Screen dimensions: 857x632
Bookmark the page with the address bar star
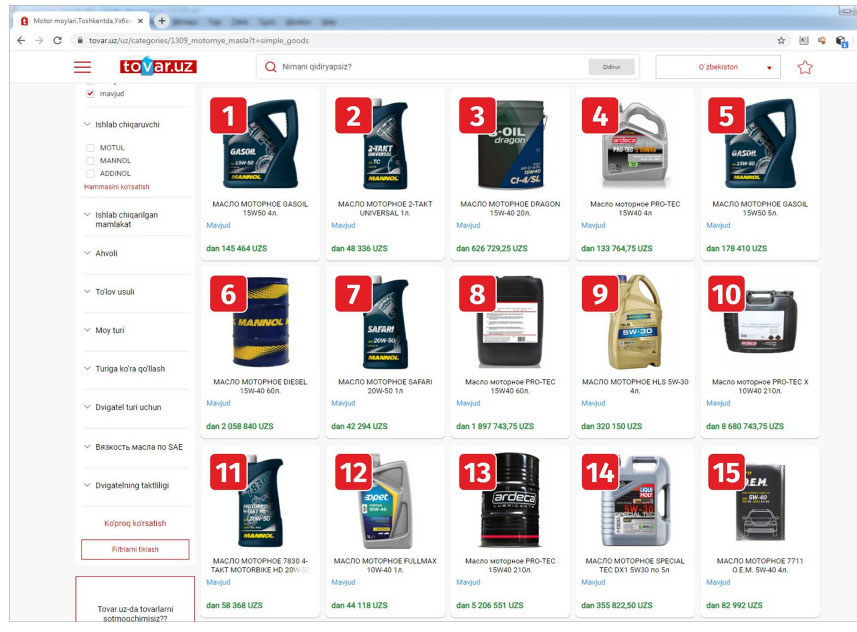(x=781, y=41)
